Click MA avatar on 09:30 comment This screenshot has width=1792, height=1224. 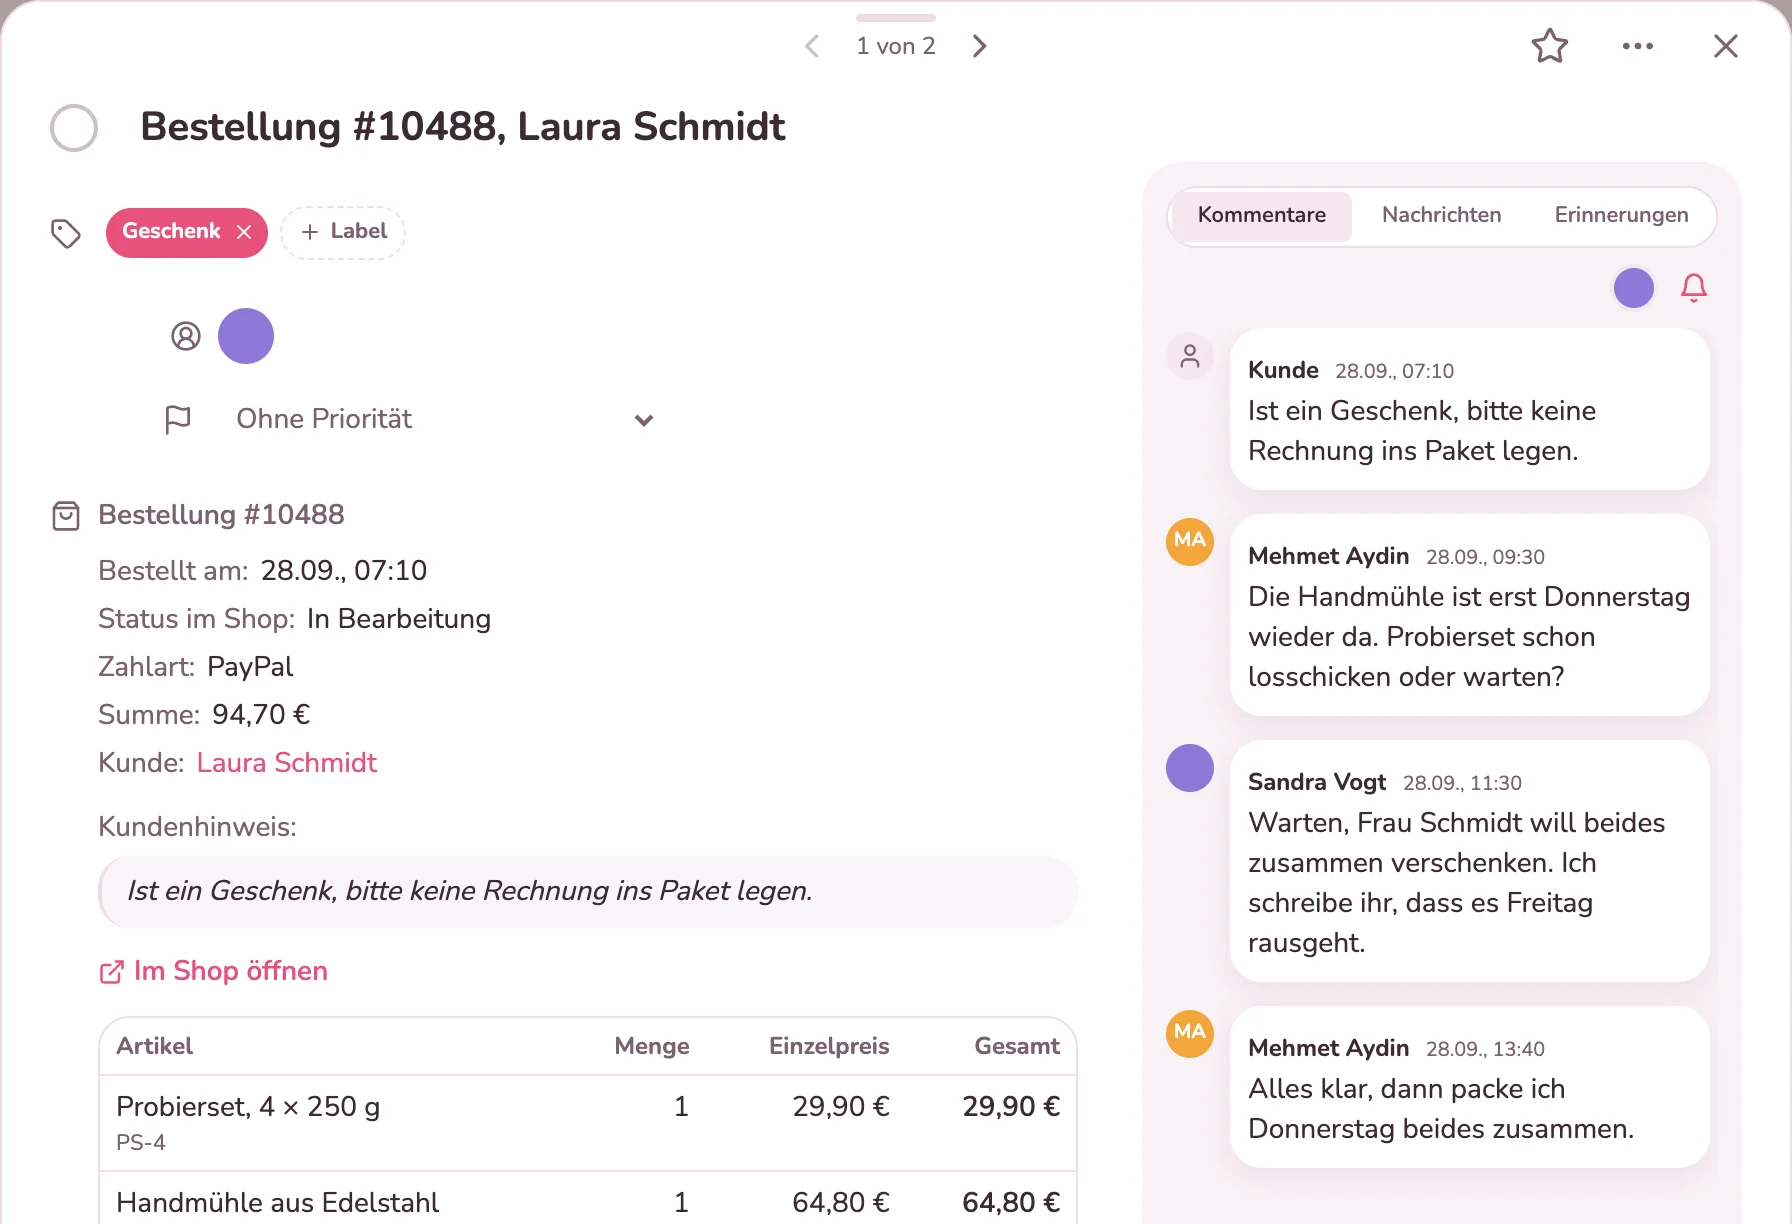point(1190,542)
